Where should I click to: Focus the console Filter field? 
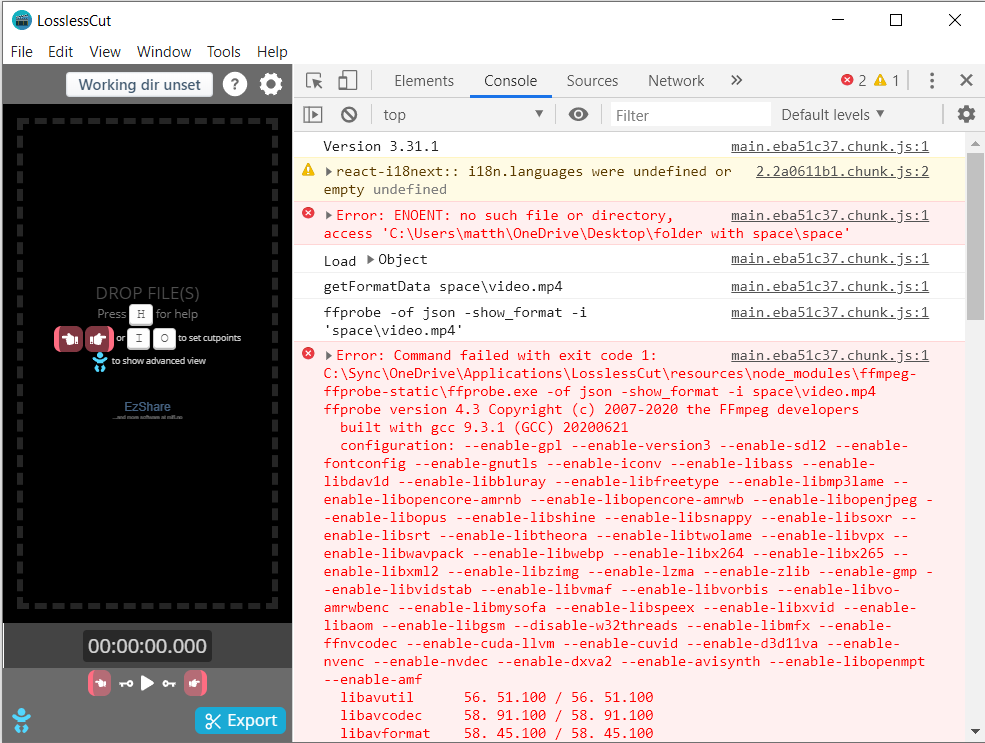(x=690, y=115)
